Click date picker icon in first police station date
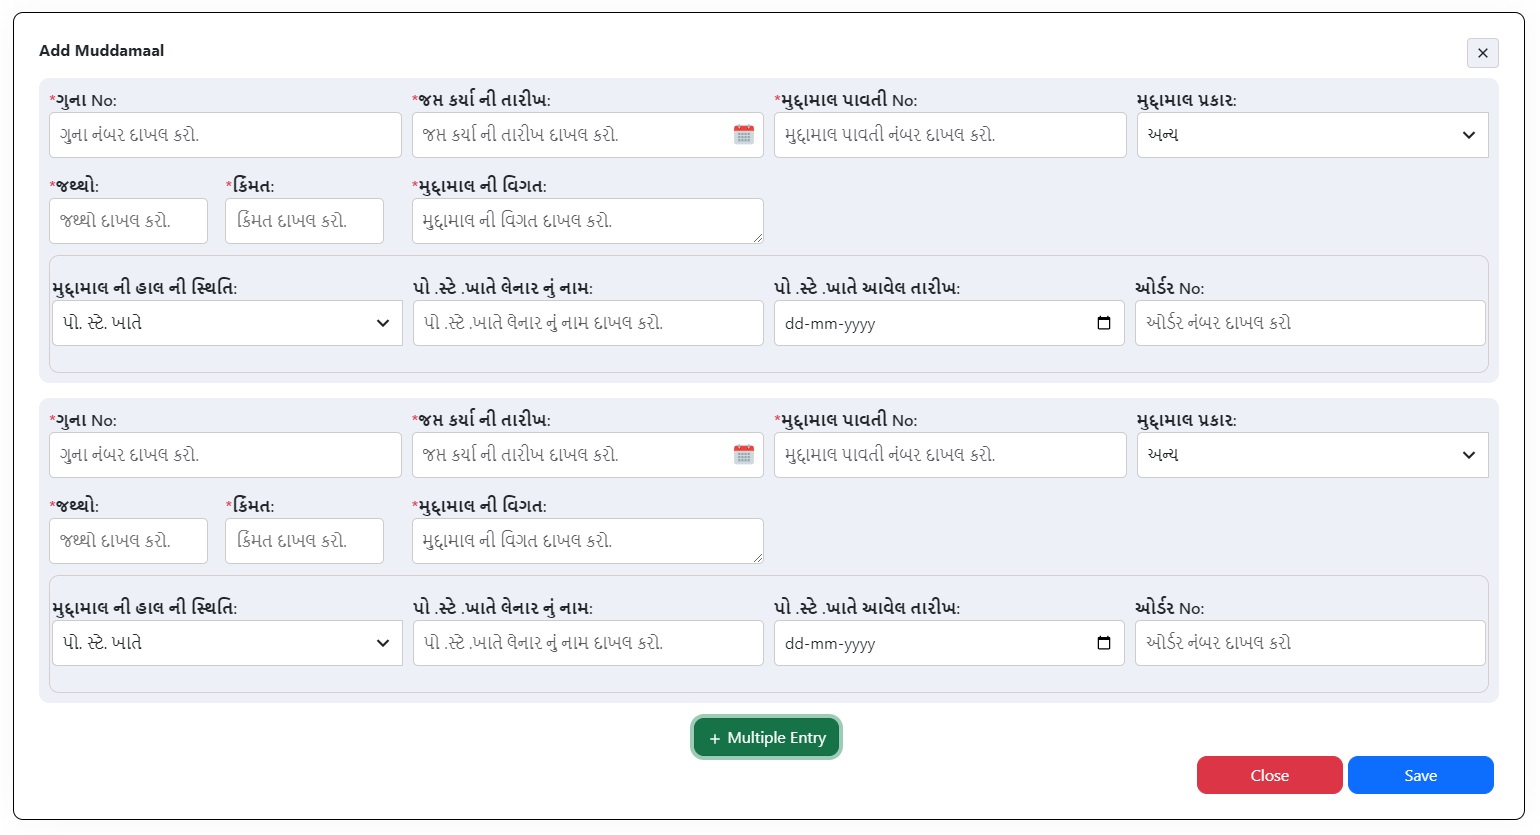The width and height of the screenshot is (1540, 835). (x=1103, y=323)
